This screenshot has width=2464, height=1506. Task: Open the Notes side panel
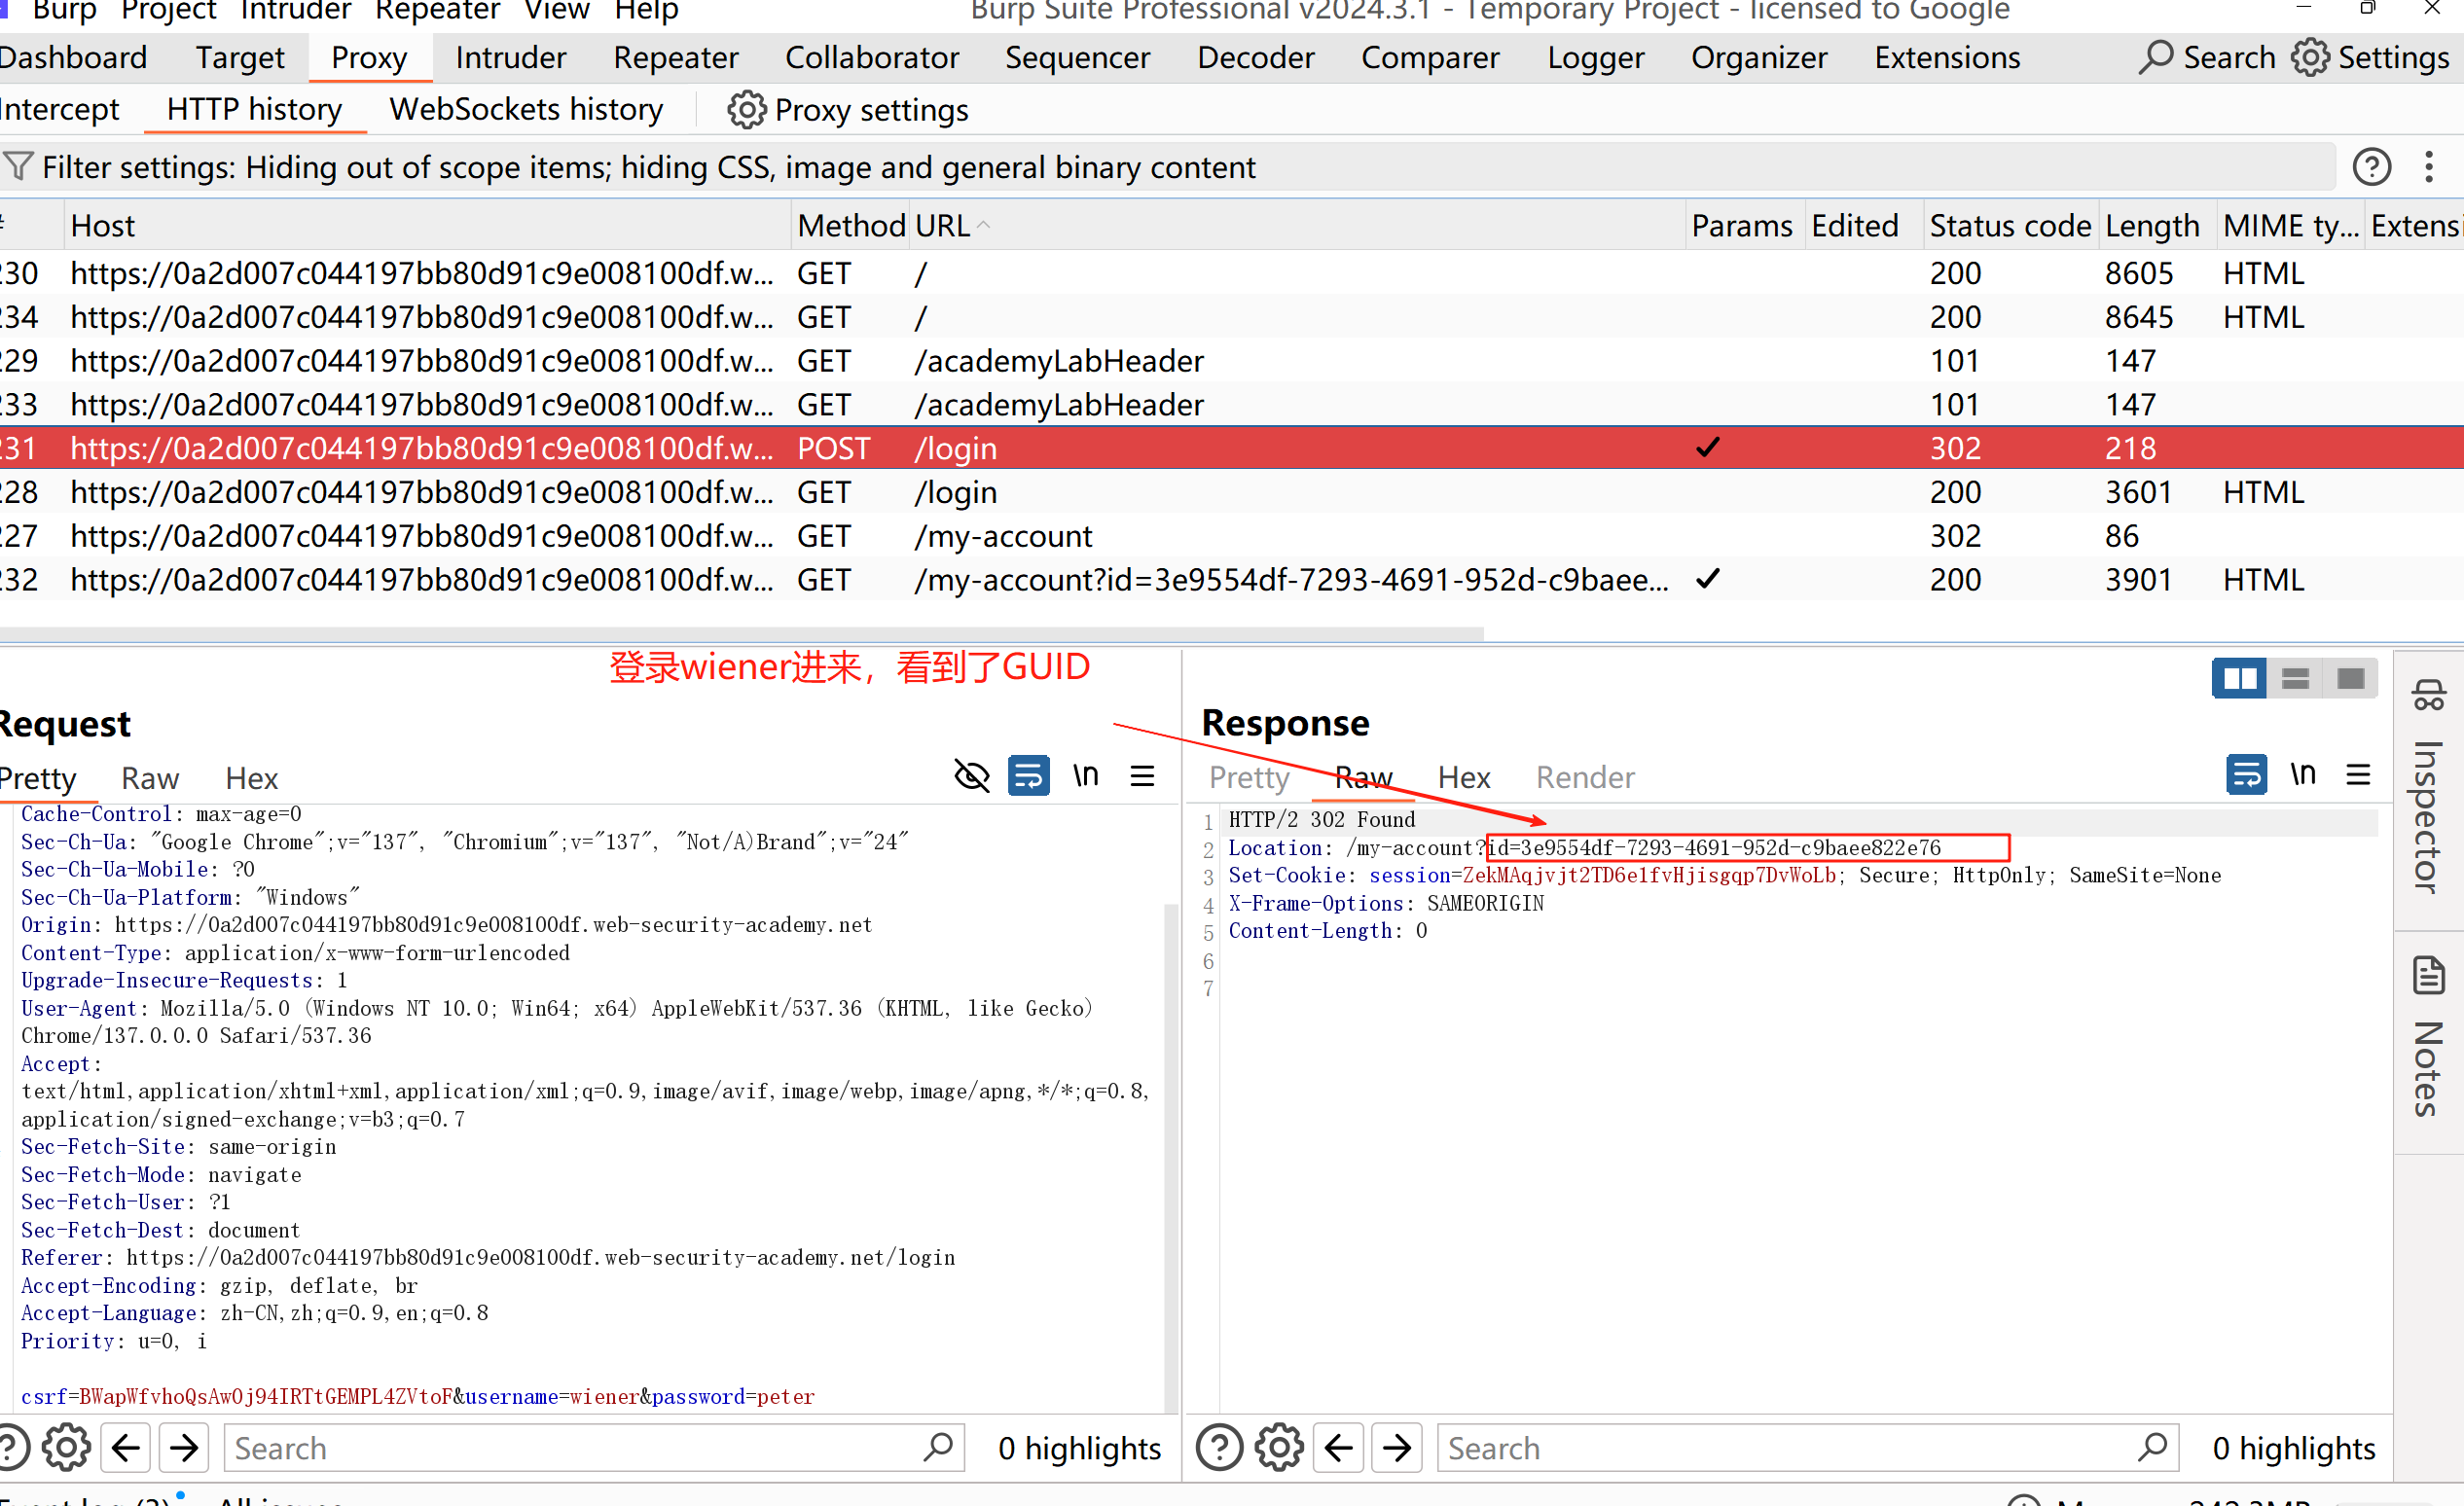pyautogui.click(x=2428, y=1040)
